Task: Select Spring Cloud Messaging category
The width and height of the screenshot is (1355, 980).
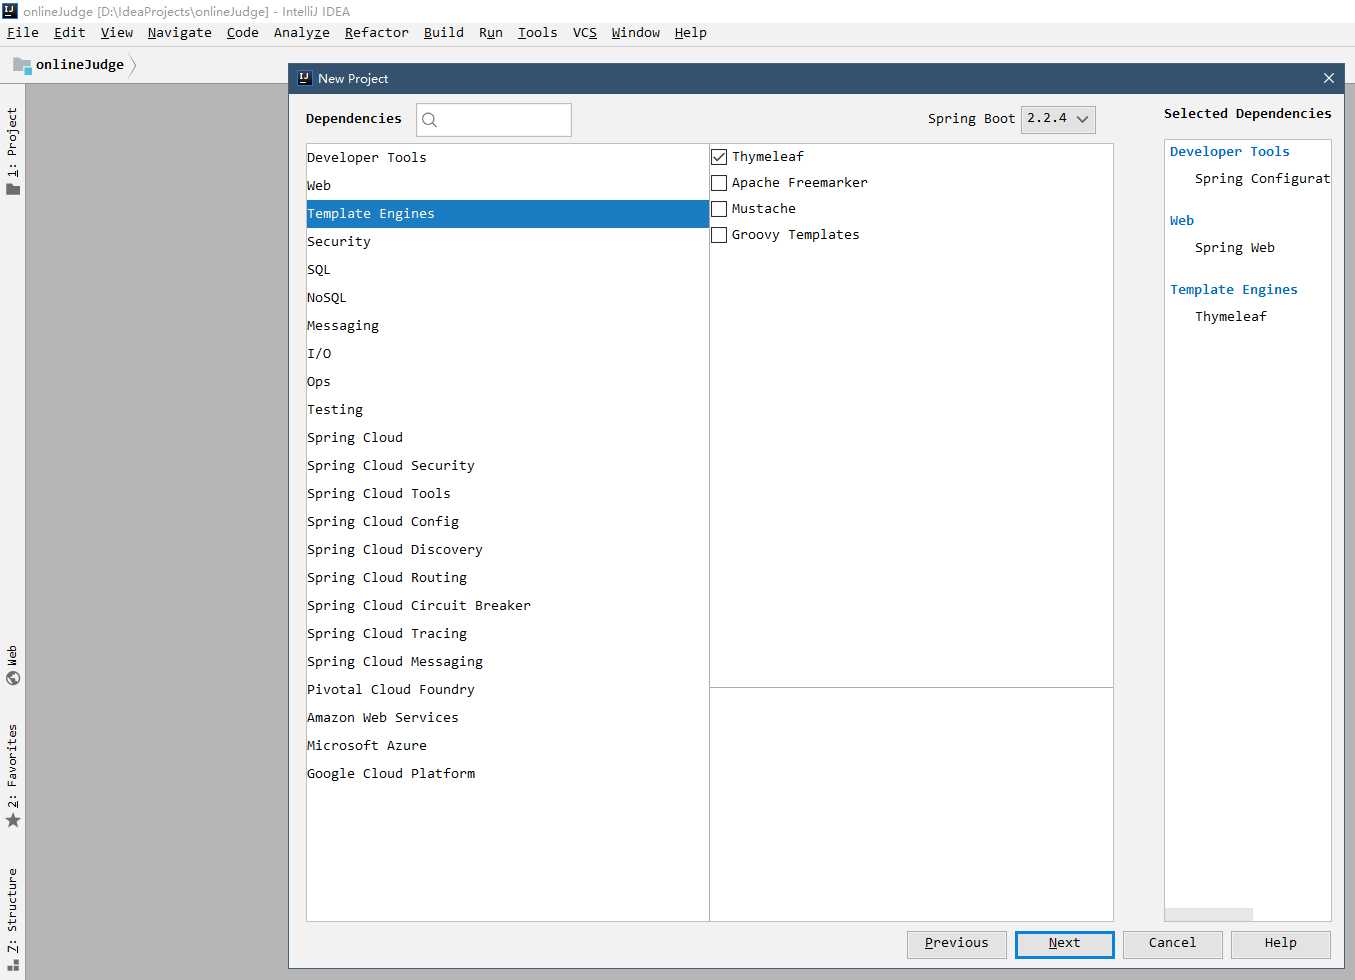Action: (507, 662)
